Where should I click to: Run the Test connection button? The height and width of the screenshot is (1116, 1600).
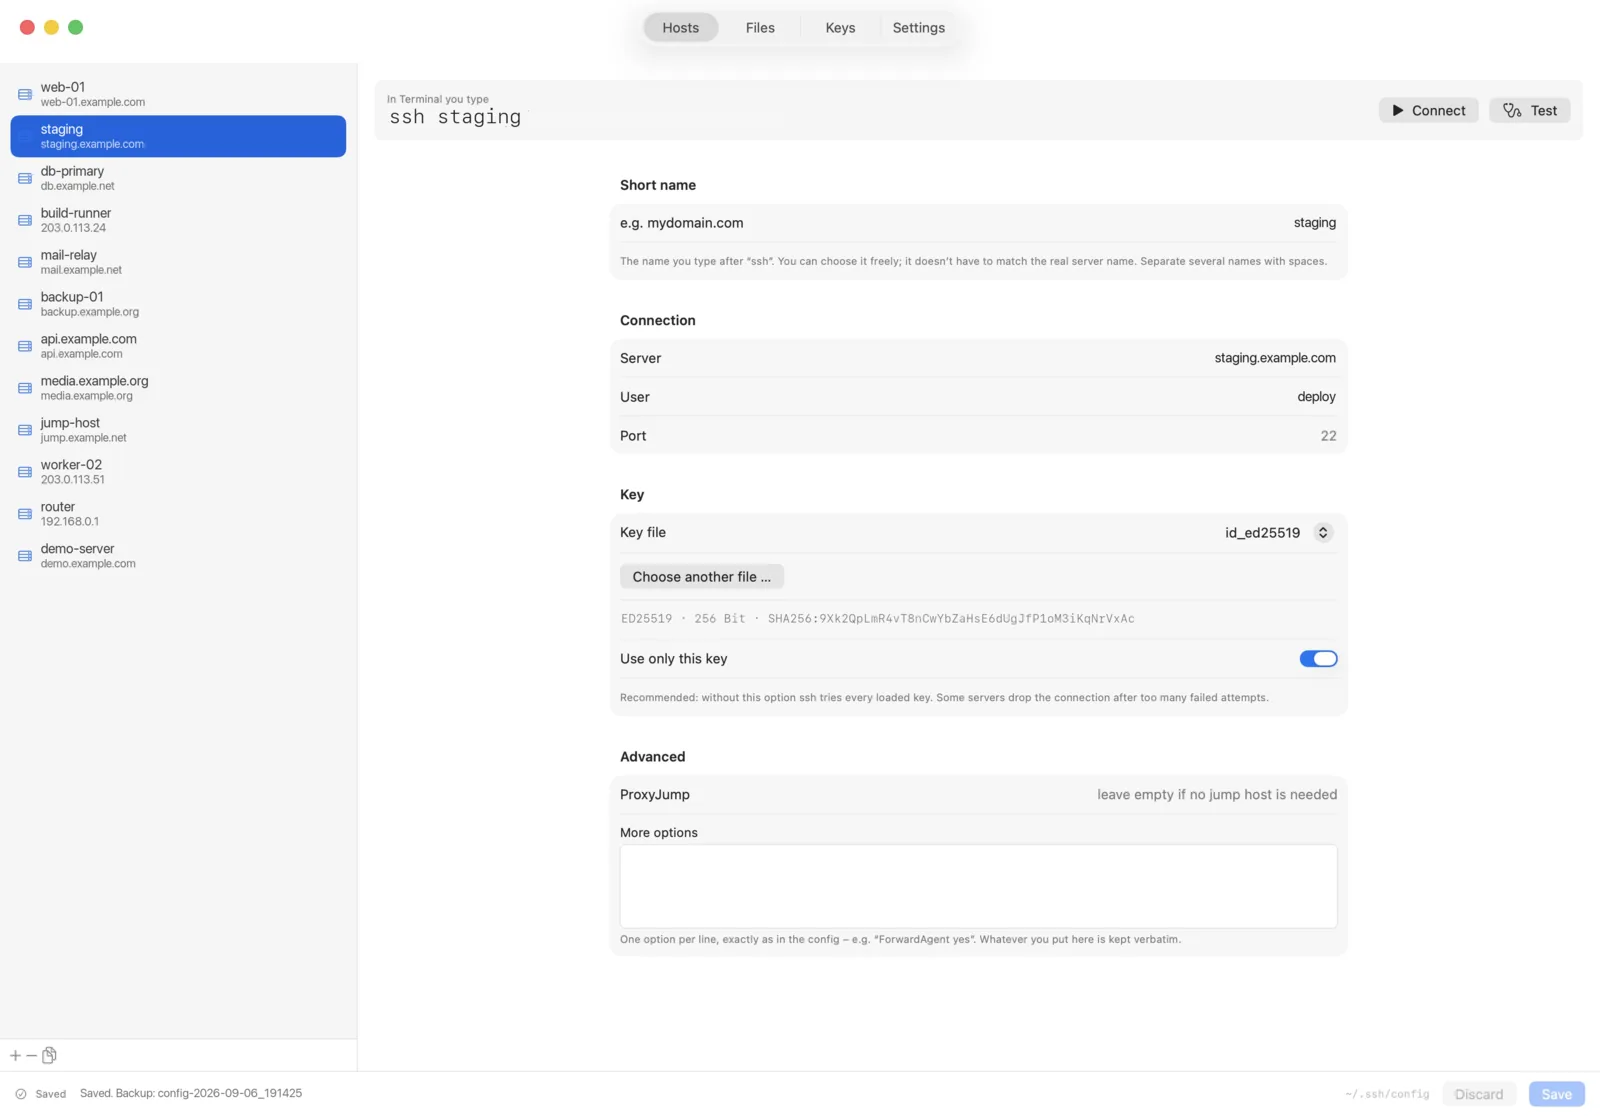point(1530,111)
